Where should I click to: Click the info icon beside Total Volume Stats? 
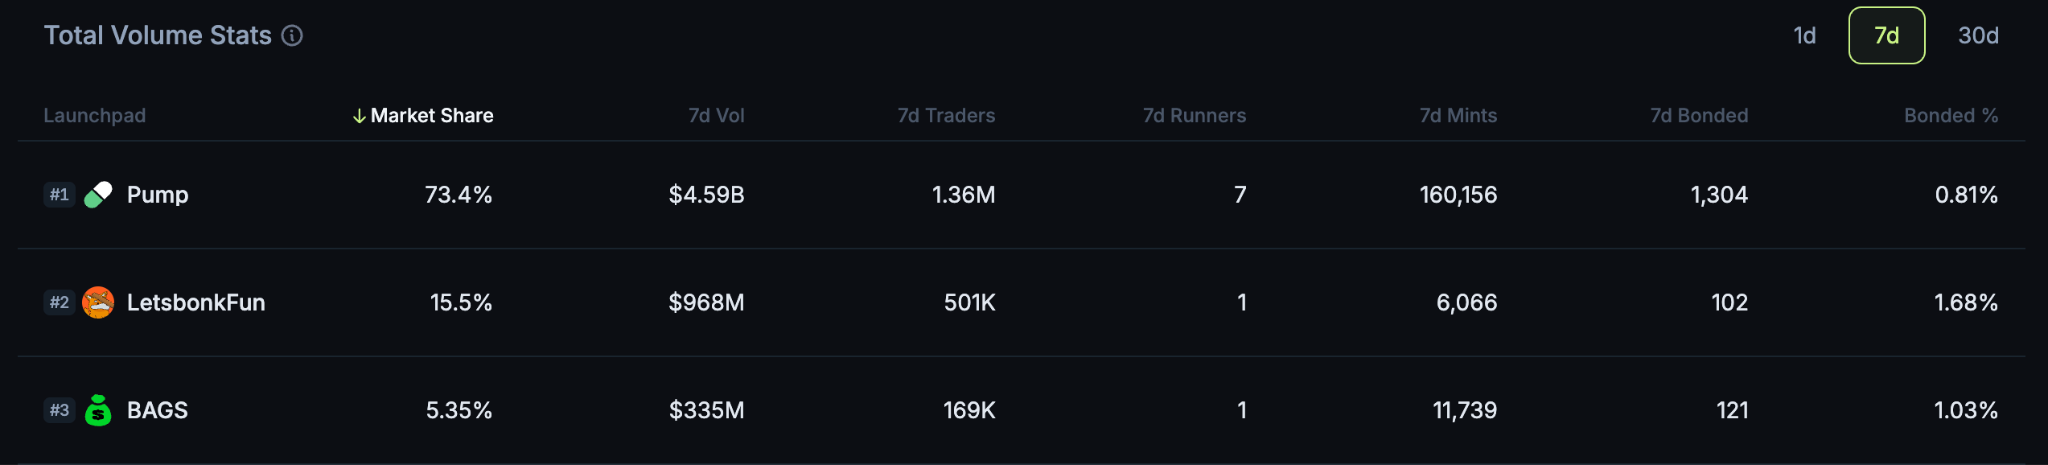[x=292, y=36]
